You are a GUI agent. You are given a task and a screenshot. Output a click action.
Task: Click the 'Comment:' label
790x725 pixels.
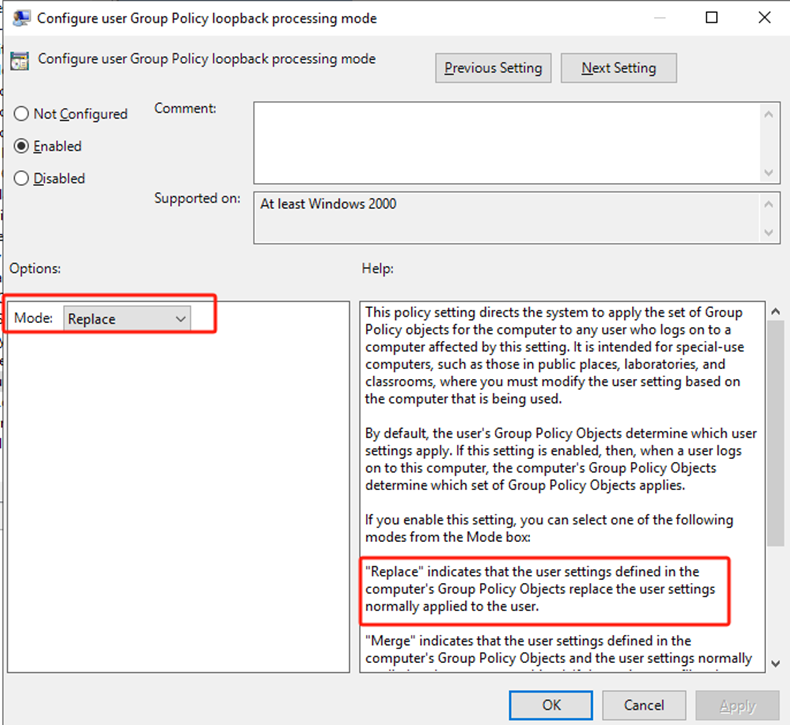click(185, 108)
